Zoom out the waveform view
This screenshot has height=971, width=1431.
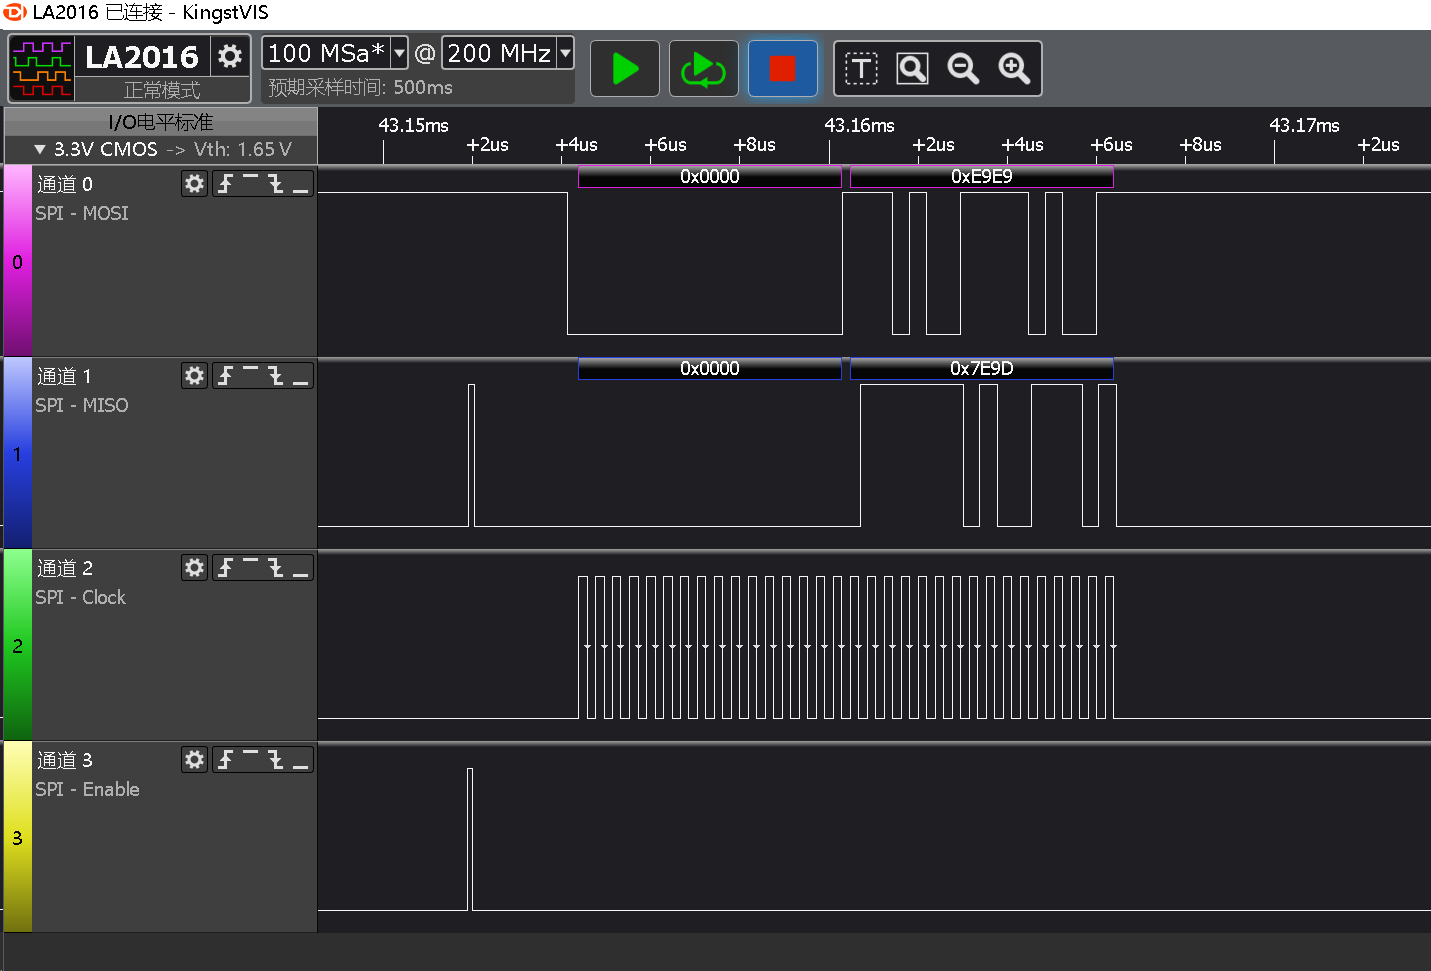tap(963, 69)
